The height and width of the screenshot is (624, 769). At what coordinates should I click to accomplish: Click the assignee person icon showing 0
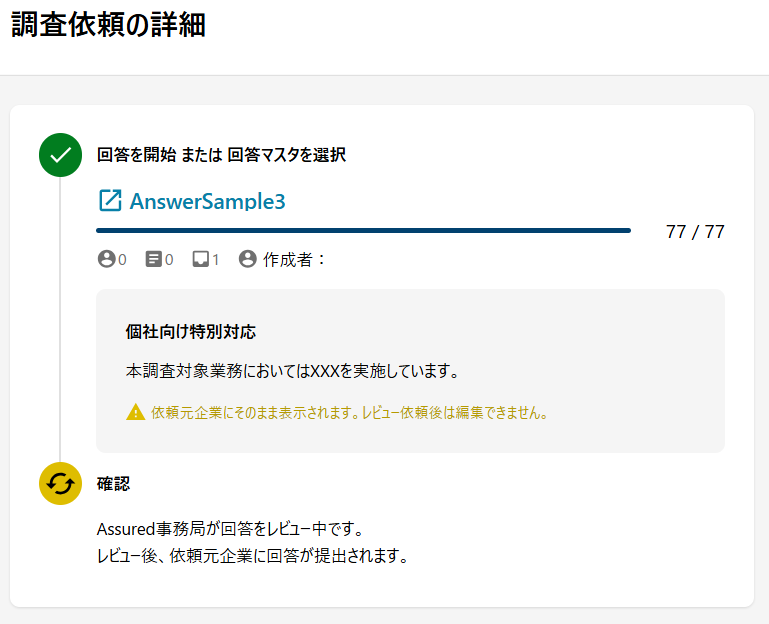(106, 259)
